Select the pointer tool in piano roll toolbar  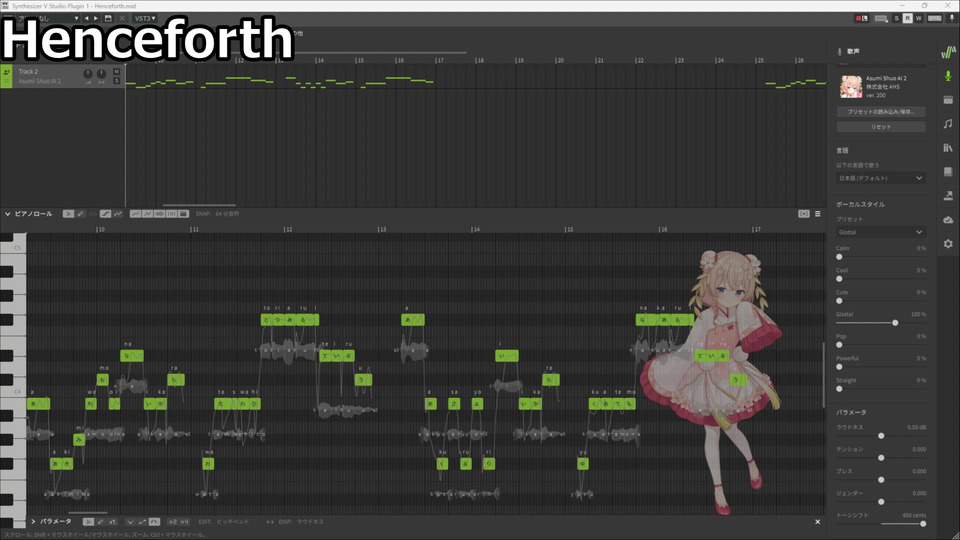pyautogui.click(x=69, y=214)
